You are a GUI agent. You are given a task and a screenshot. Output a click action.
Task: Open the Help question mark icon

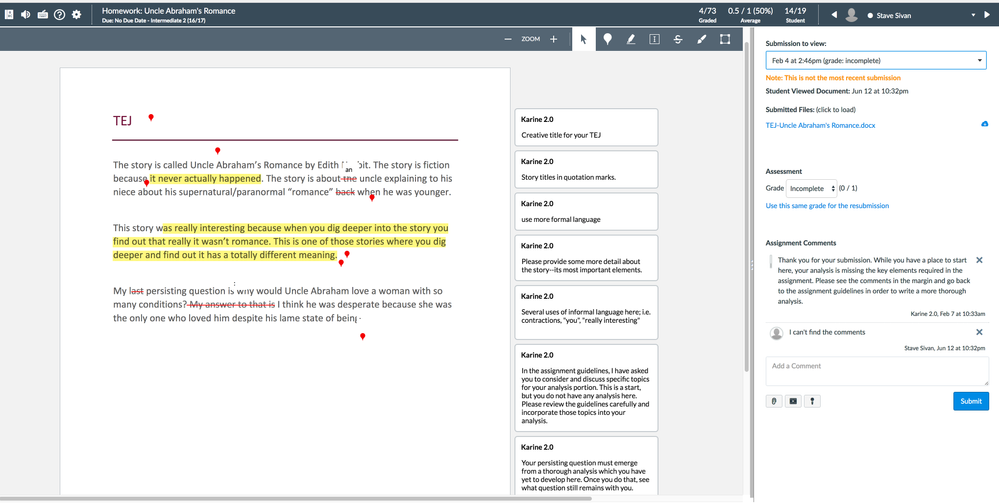(x=59, y=14)
